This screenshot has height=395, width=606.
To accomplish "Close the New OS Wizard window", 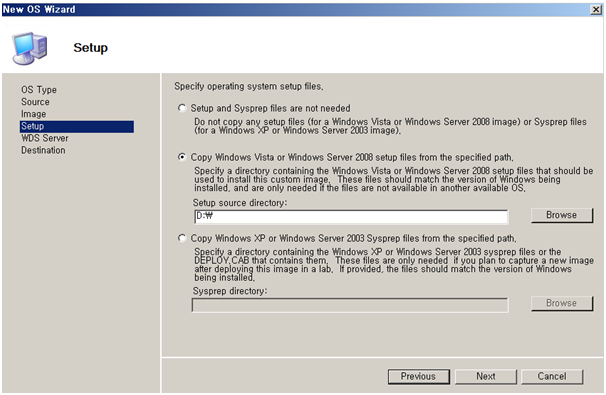I will click(x=596, y=10).
